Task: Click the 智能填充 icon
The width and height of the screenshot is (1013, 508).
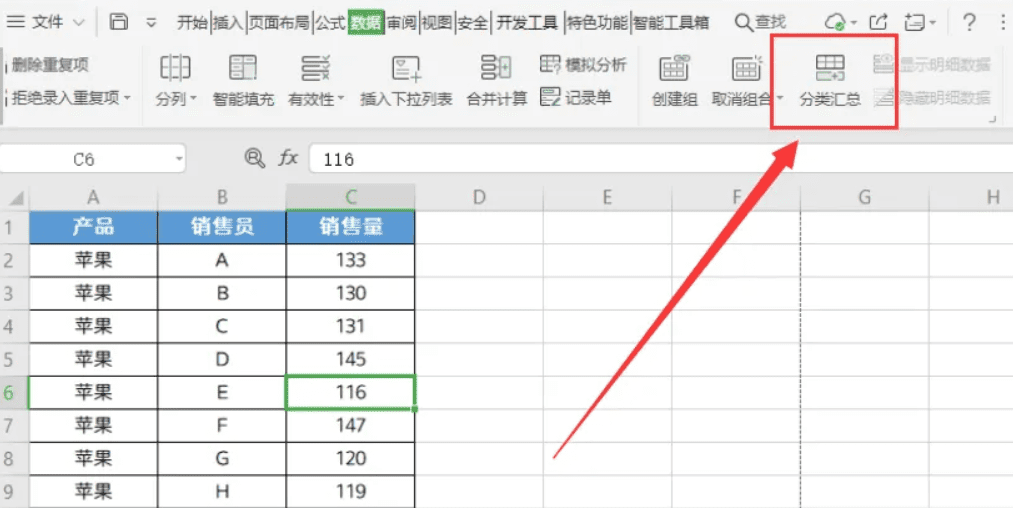Action: click(244, 68)
